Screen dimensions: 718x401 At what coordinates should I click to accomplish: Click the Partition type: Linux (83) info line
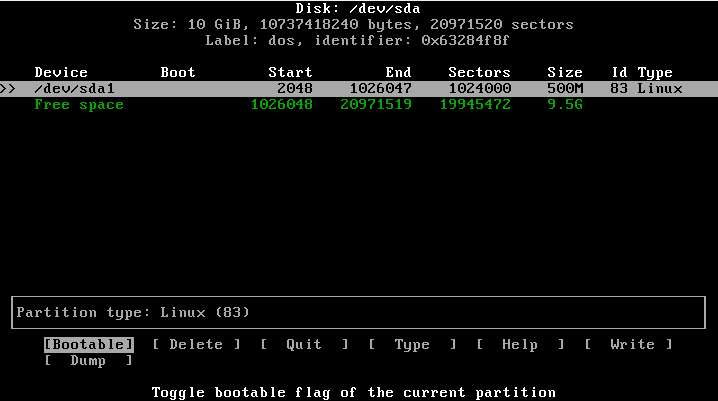133,312
